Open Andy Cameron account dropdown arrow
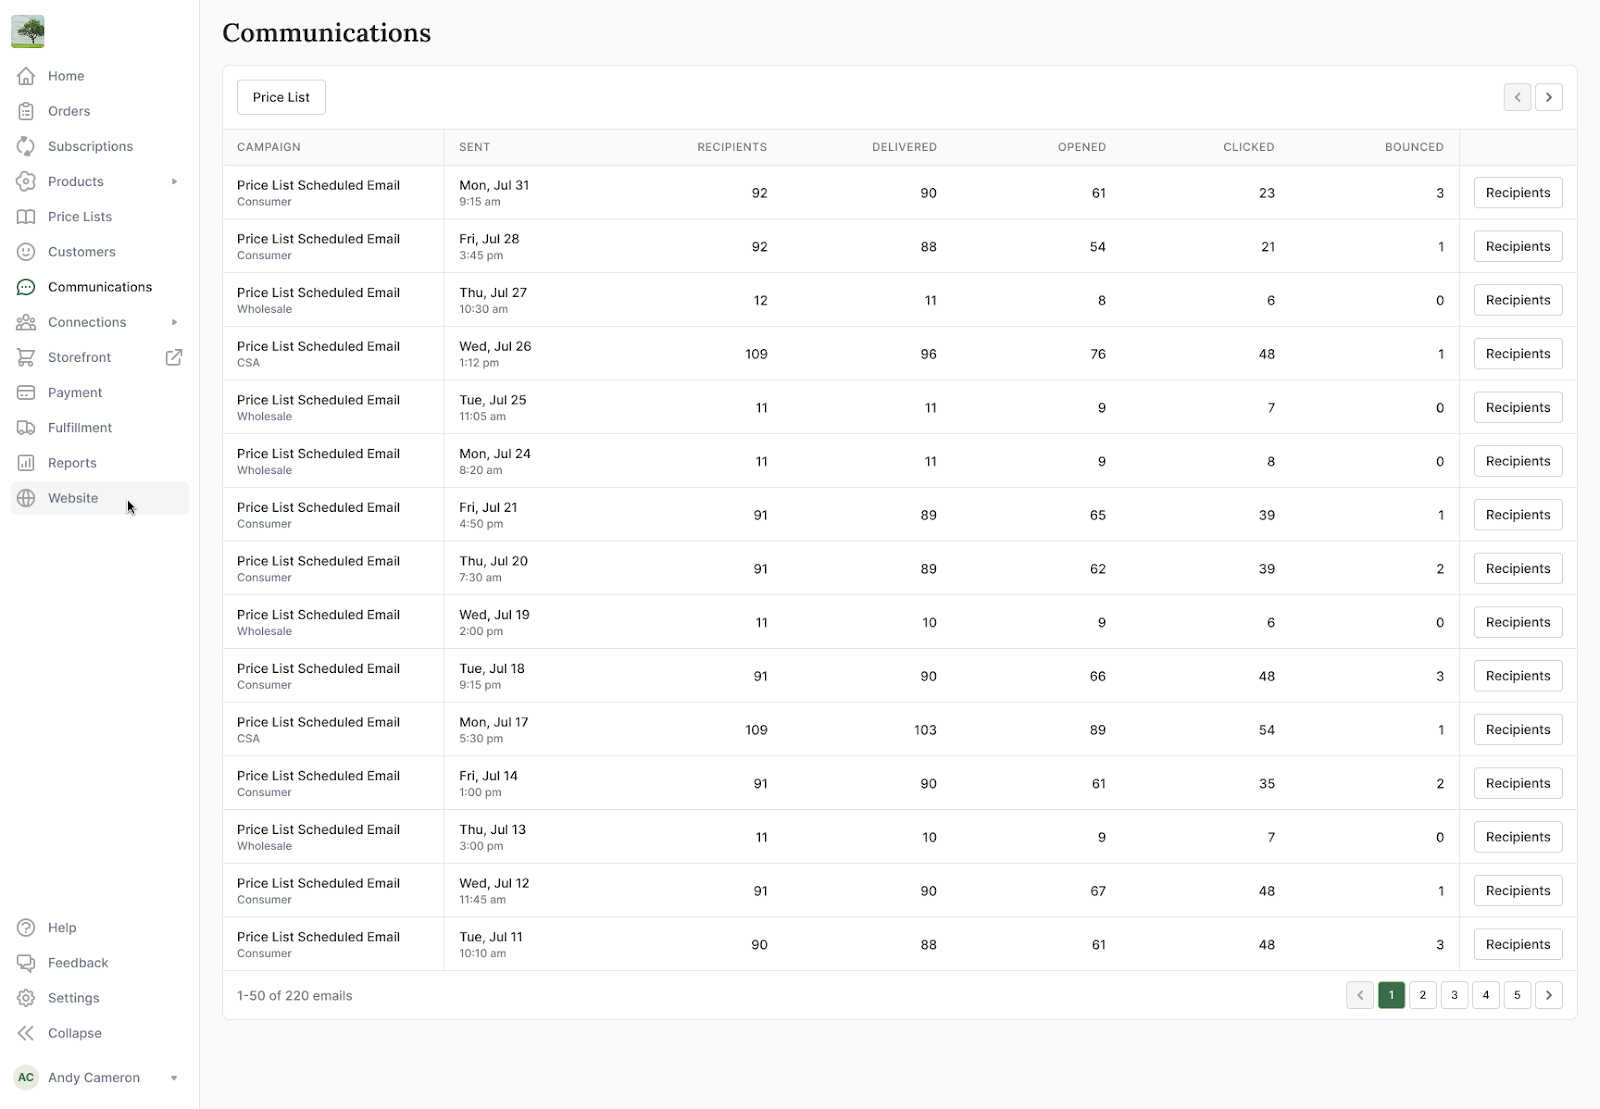Screen dimensions: 1600x1109 click(x=174, y=1078)
